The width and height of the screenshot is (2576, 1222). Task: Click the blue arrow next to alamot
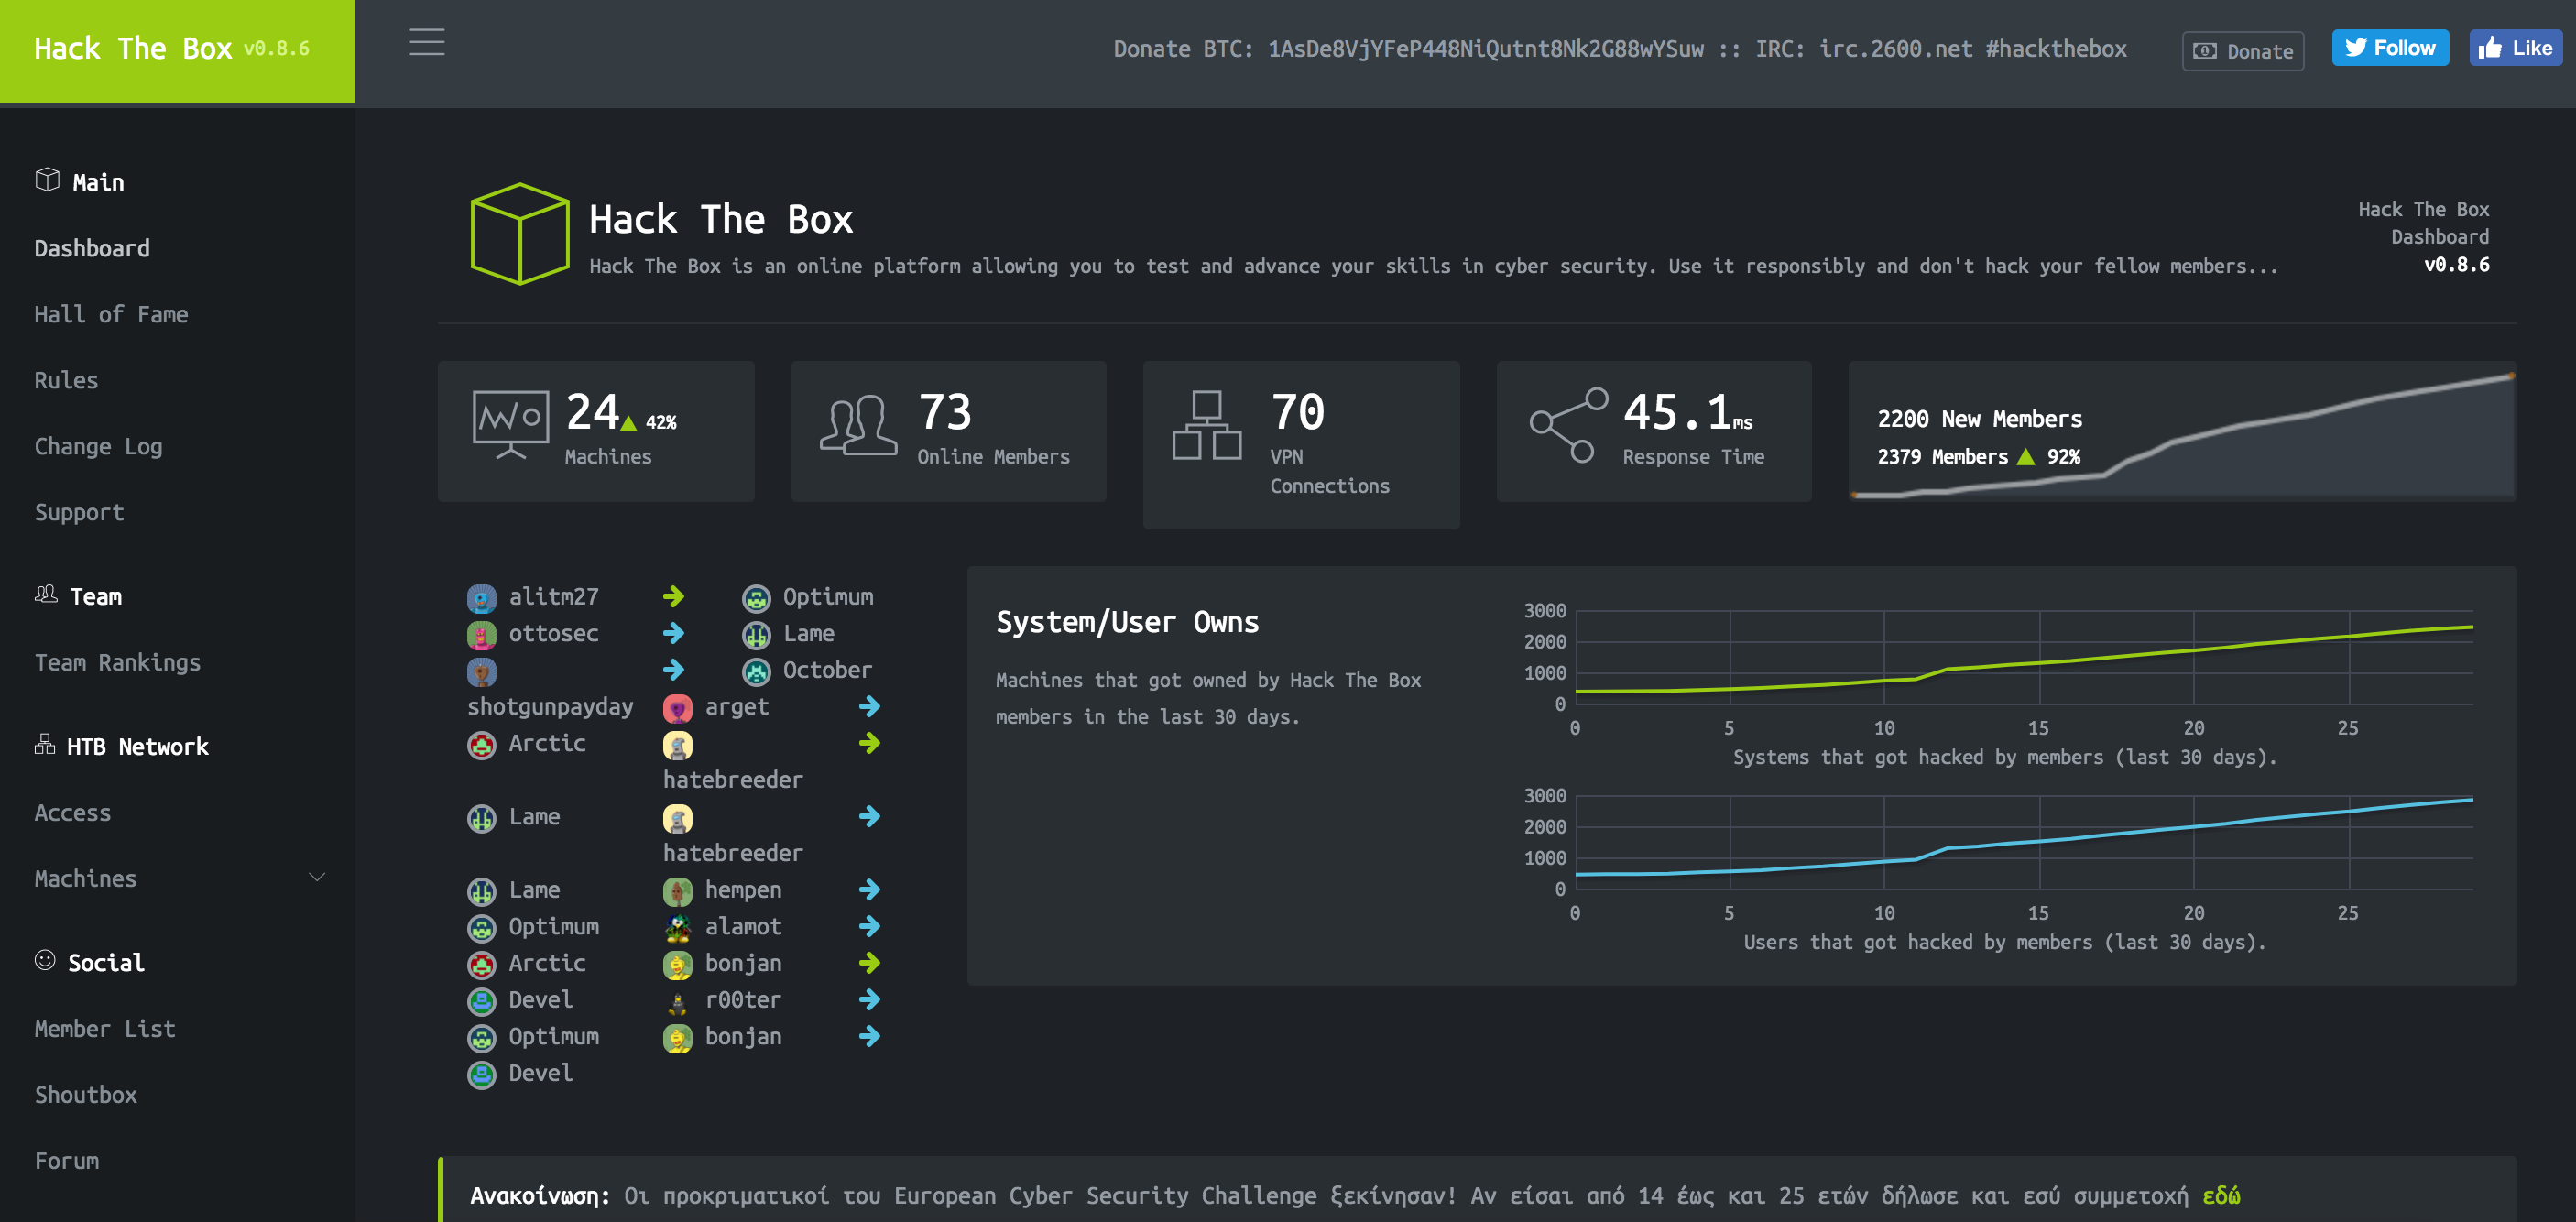(869, 927)
